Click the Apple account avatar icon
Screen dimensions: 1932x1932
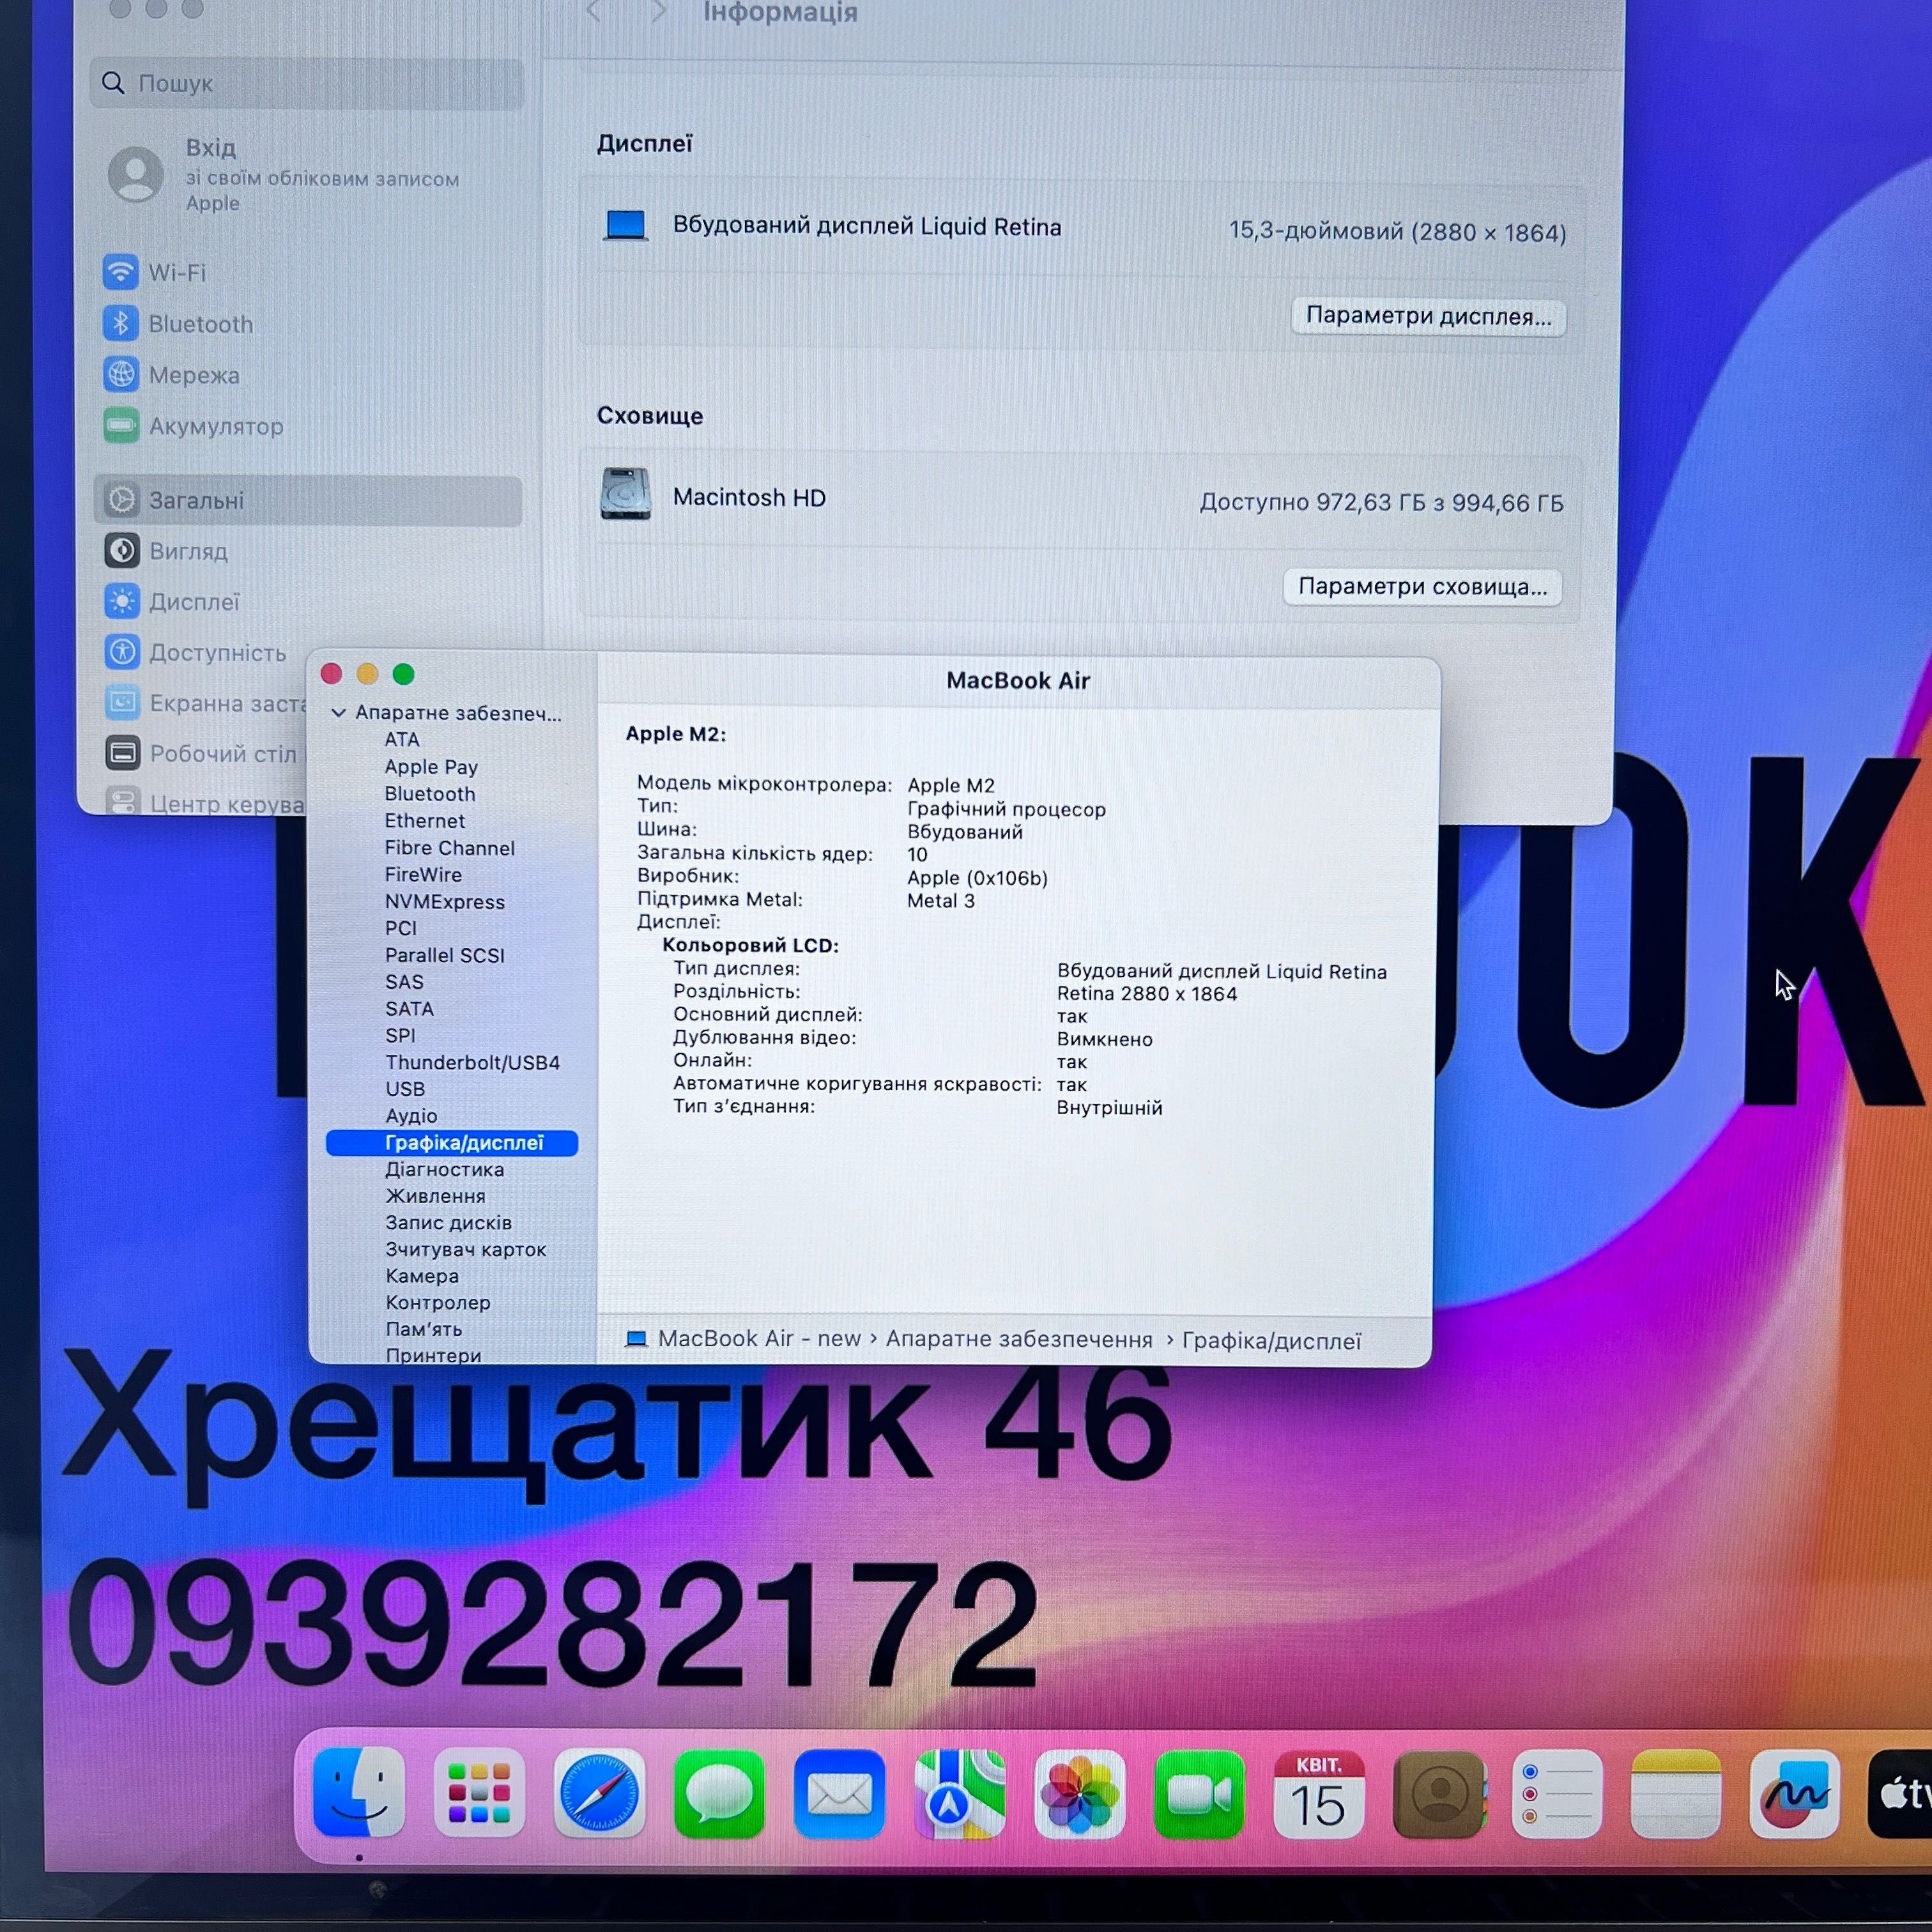coord(136,174)
